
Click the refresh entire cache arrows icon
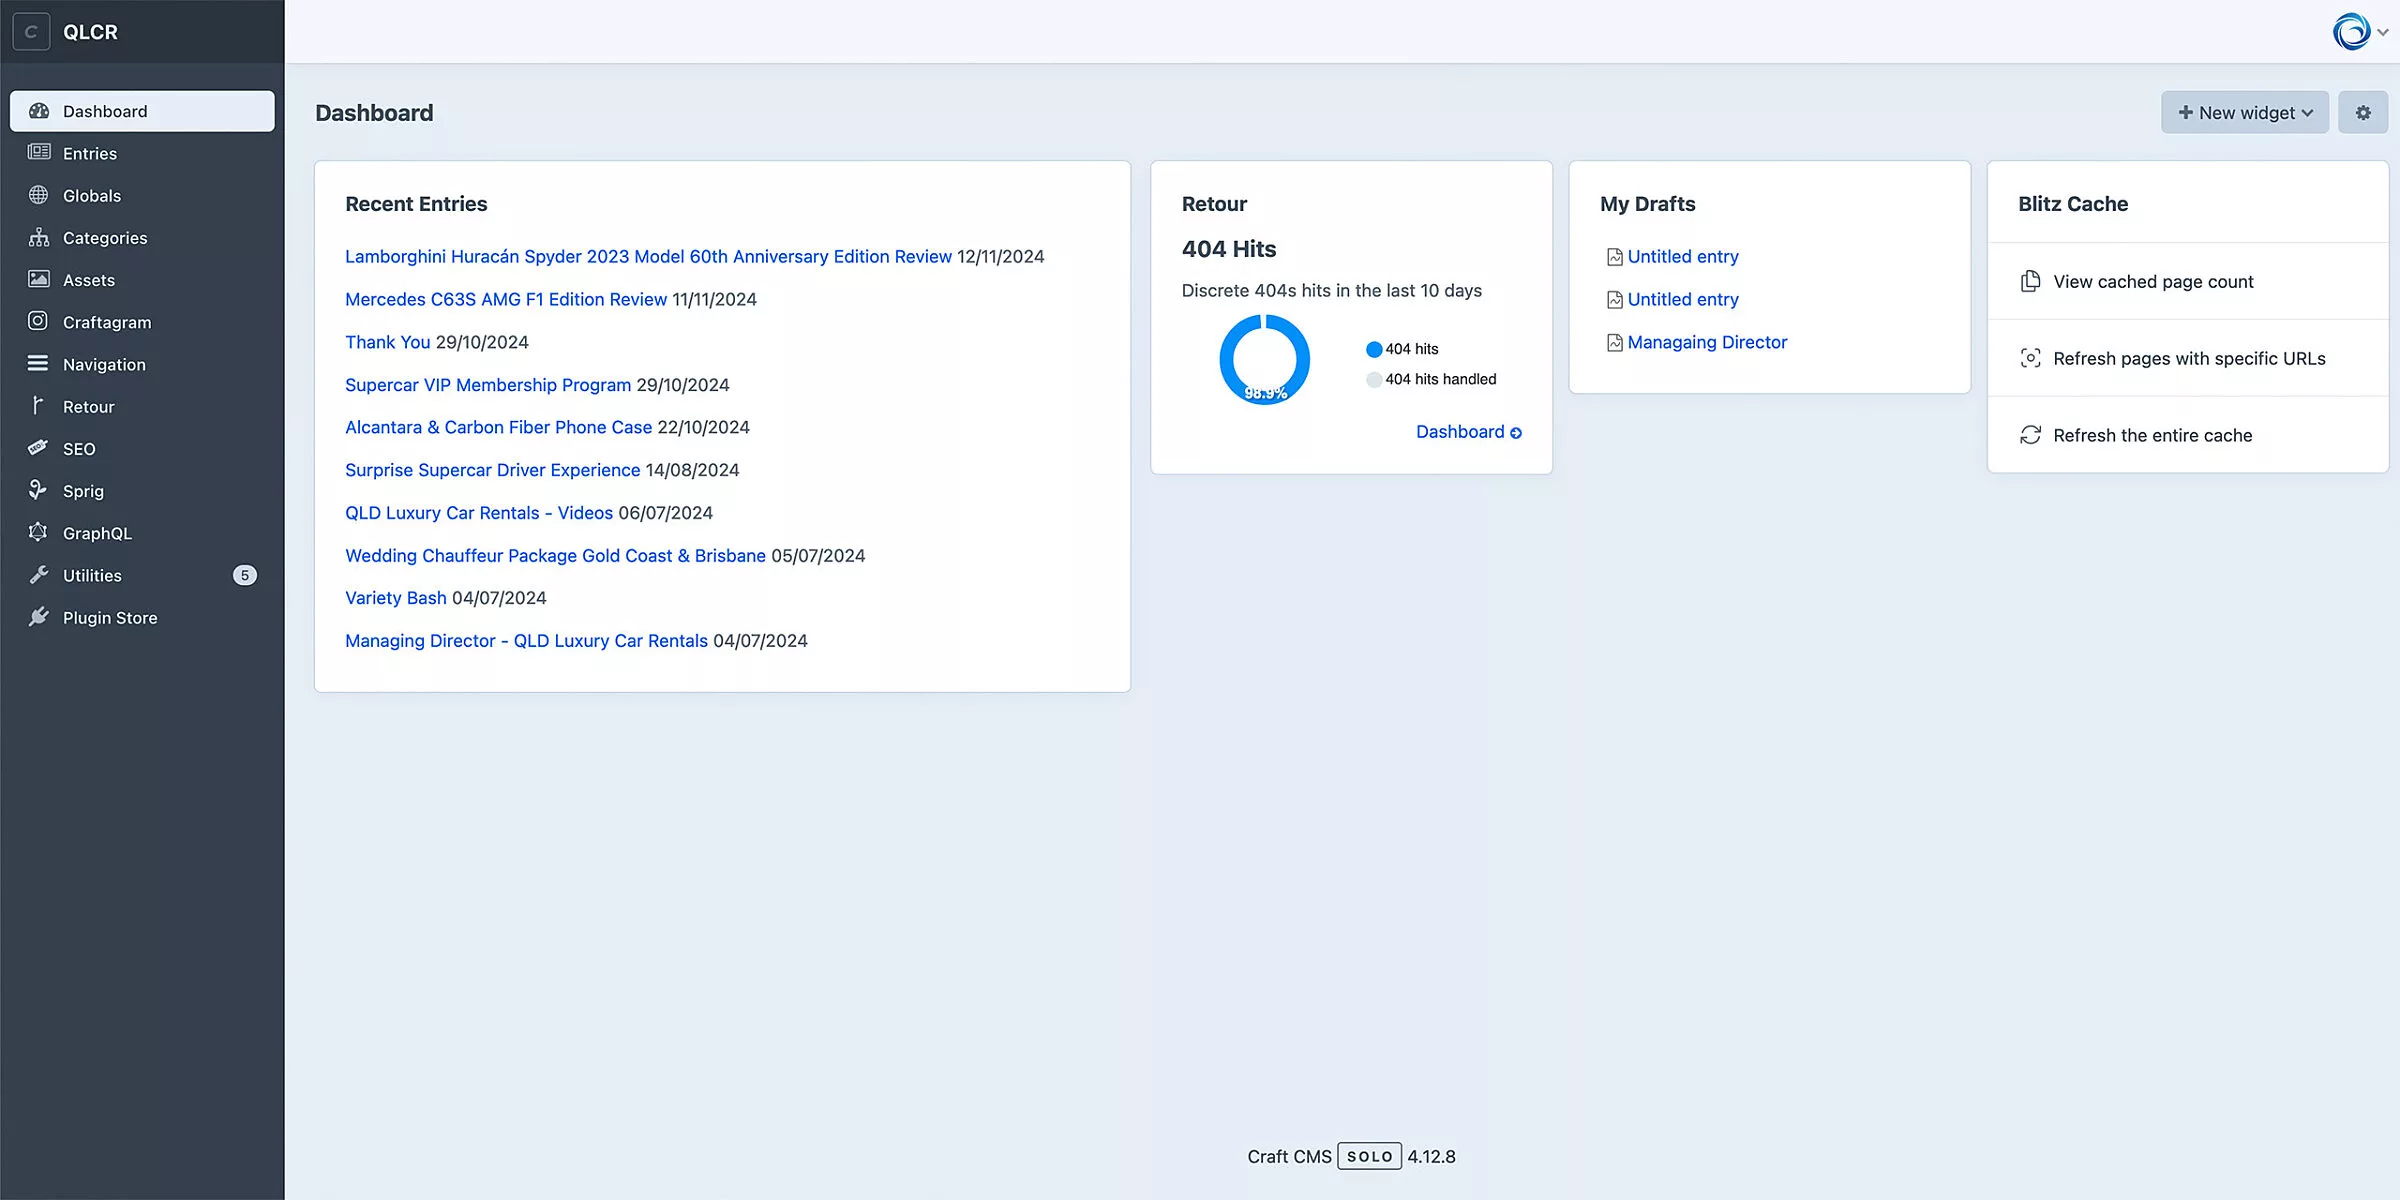[2030, 435]
